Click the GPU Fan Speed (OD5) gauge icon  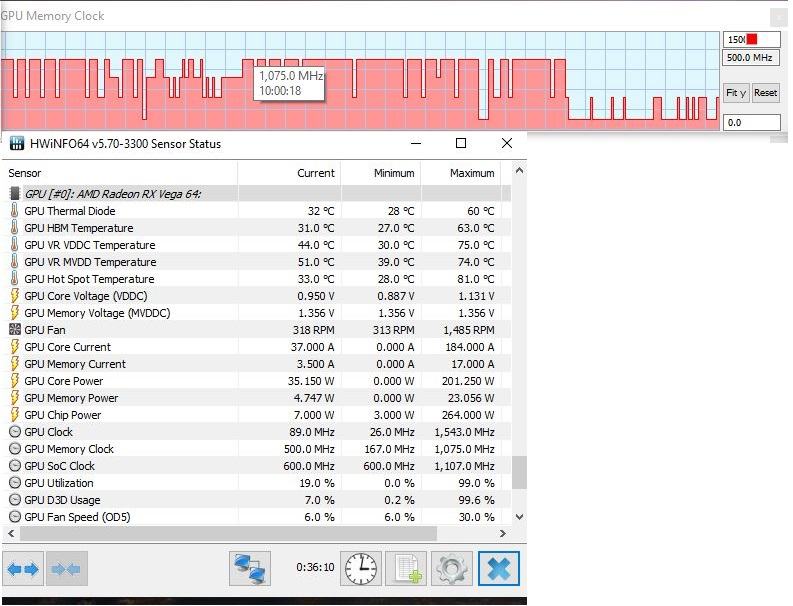(15, 517)
